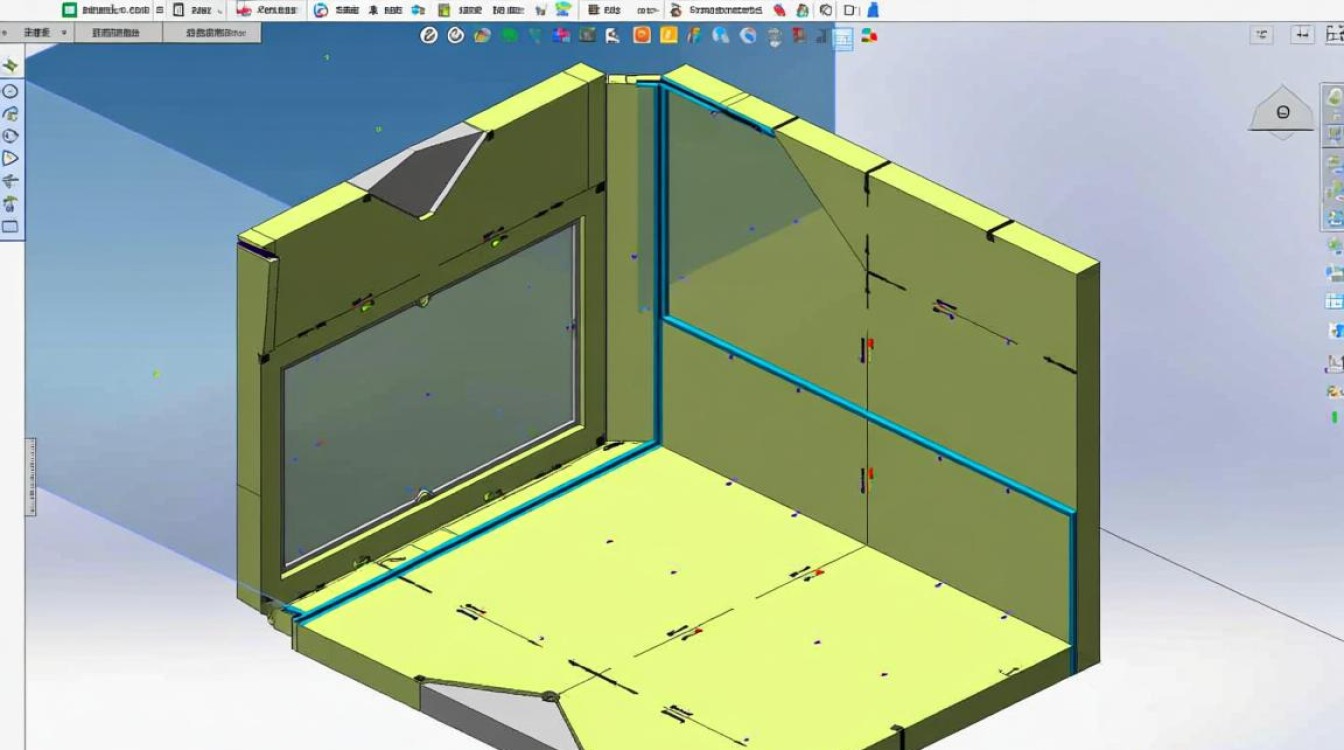This screenshot has width=1344, height=750.
Task: Click the green round icon in view toolbar
Action: point(509,35)
